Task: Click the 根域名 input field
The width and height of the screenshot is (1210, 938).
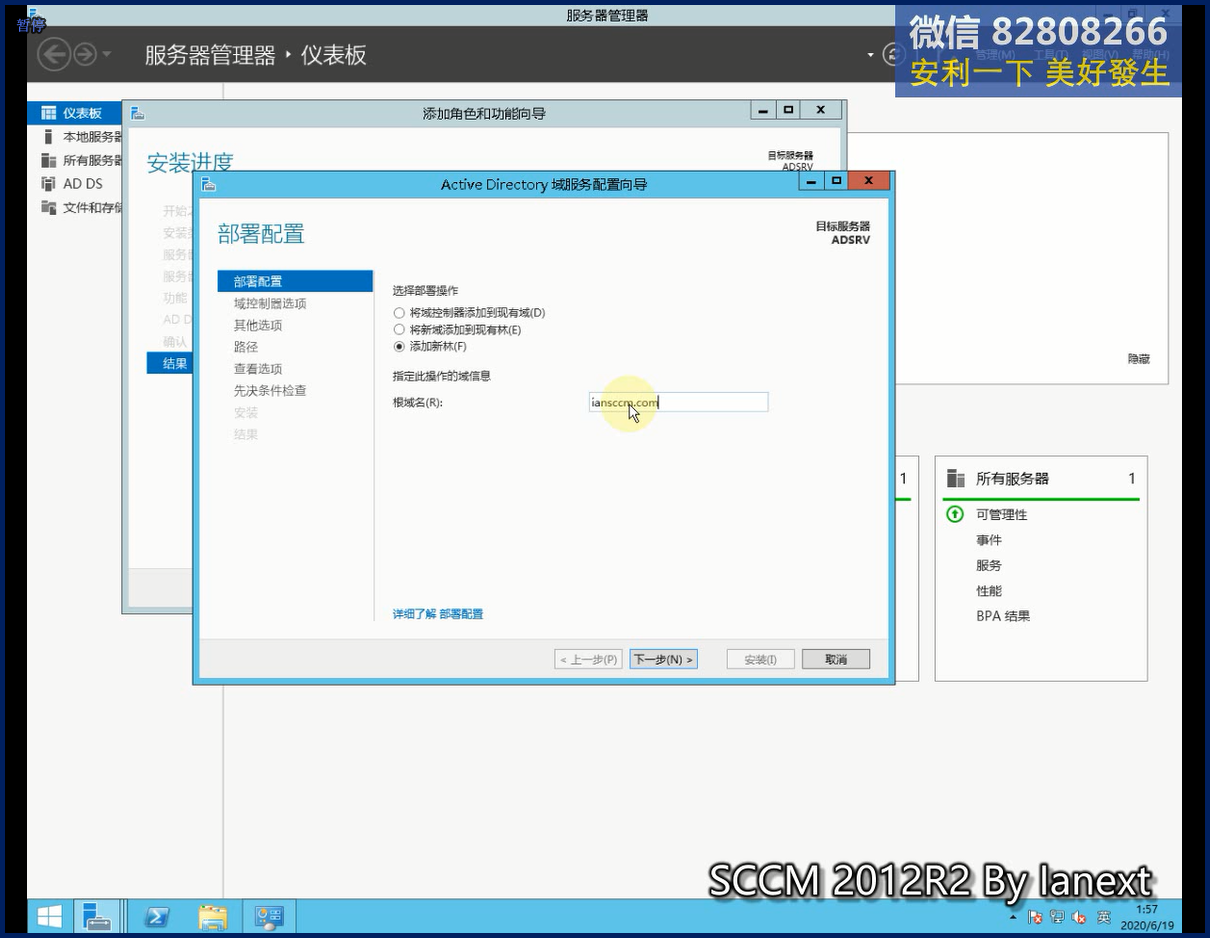Action: coord(679,402)
